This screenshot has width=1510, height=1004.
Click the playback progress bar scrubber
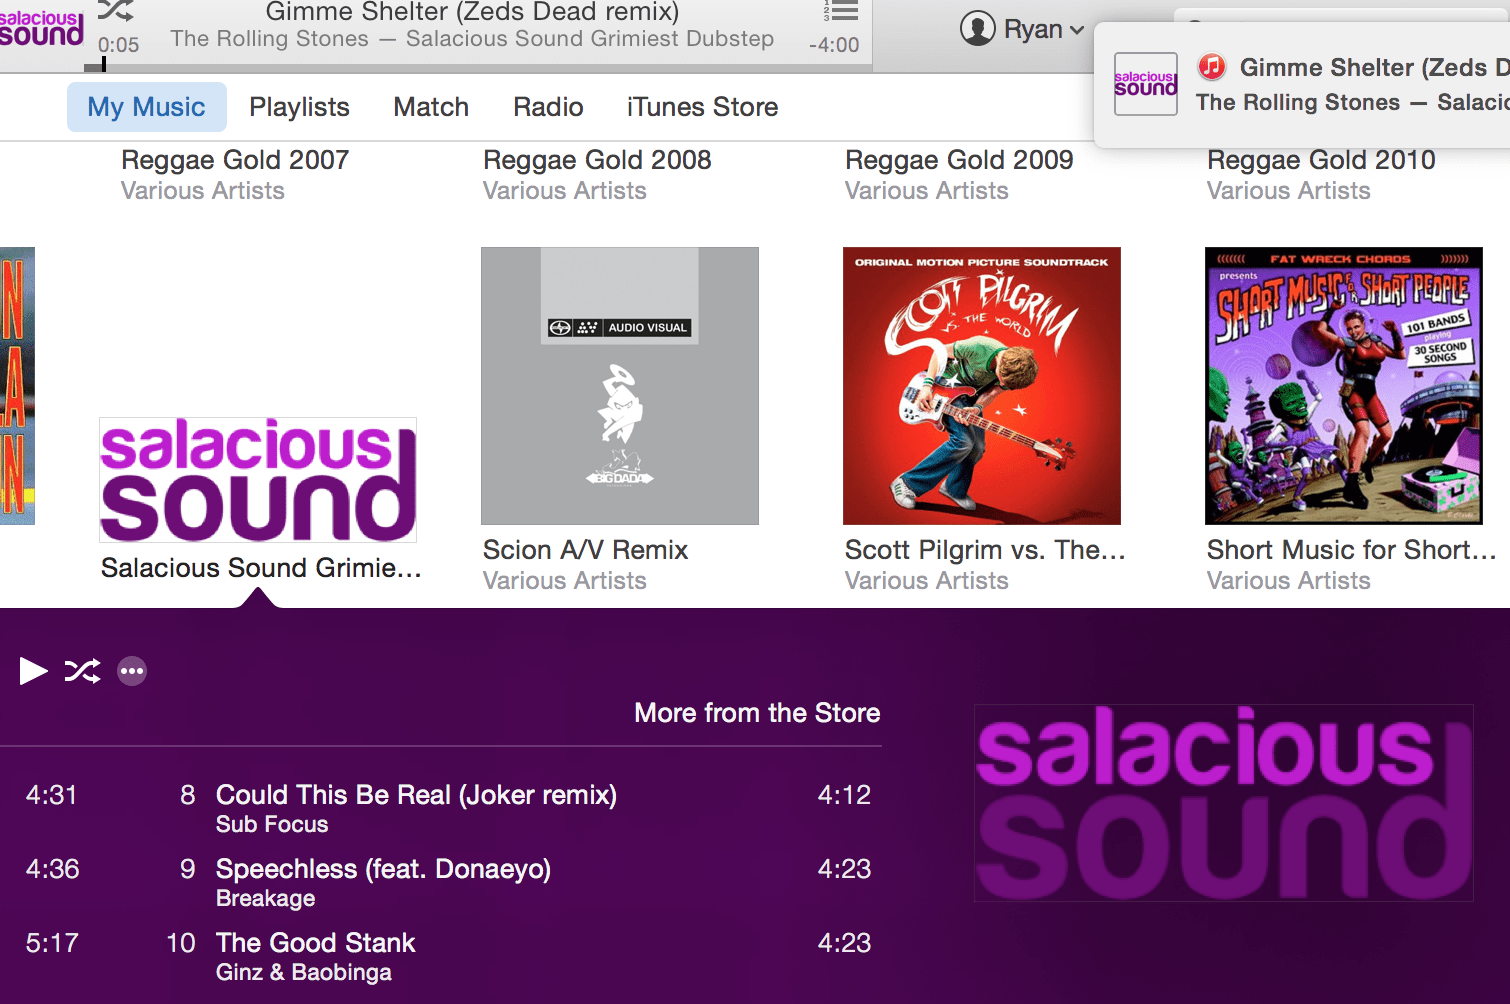coord(103,66)
